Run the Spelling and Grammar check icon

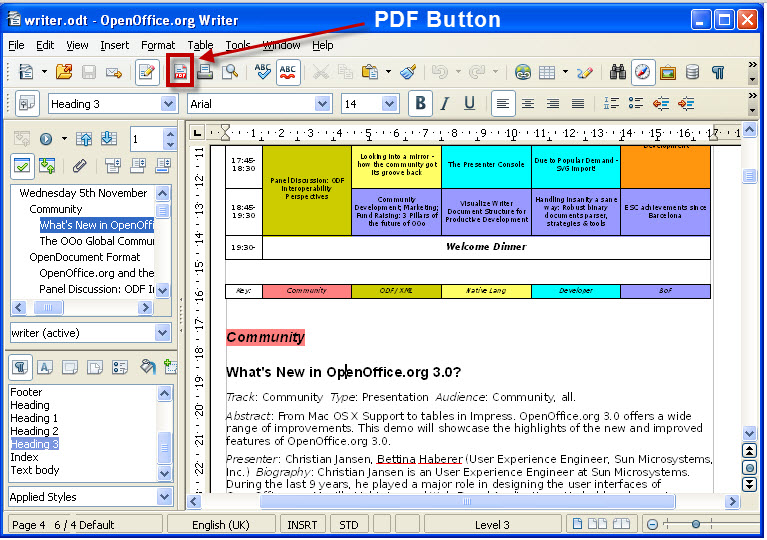262,72
